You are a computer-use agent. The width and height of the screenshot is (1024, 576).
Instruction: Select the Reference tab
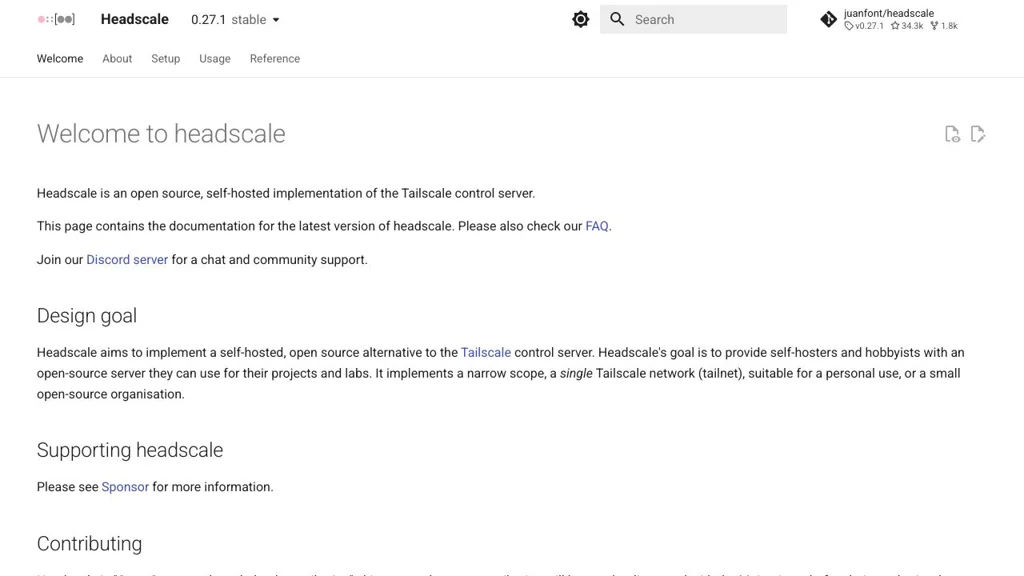[275, 59]
